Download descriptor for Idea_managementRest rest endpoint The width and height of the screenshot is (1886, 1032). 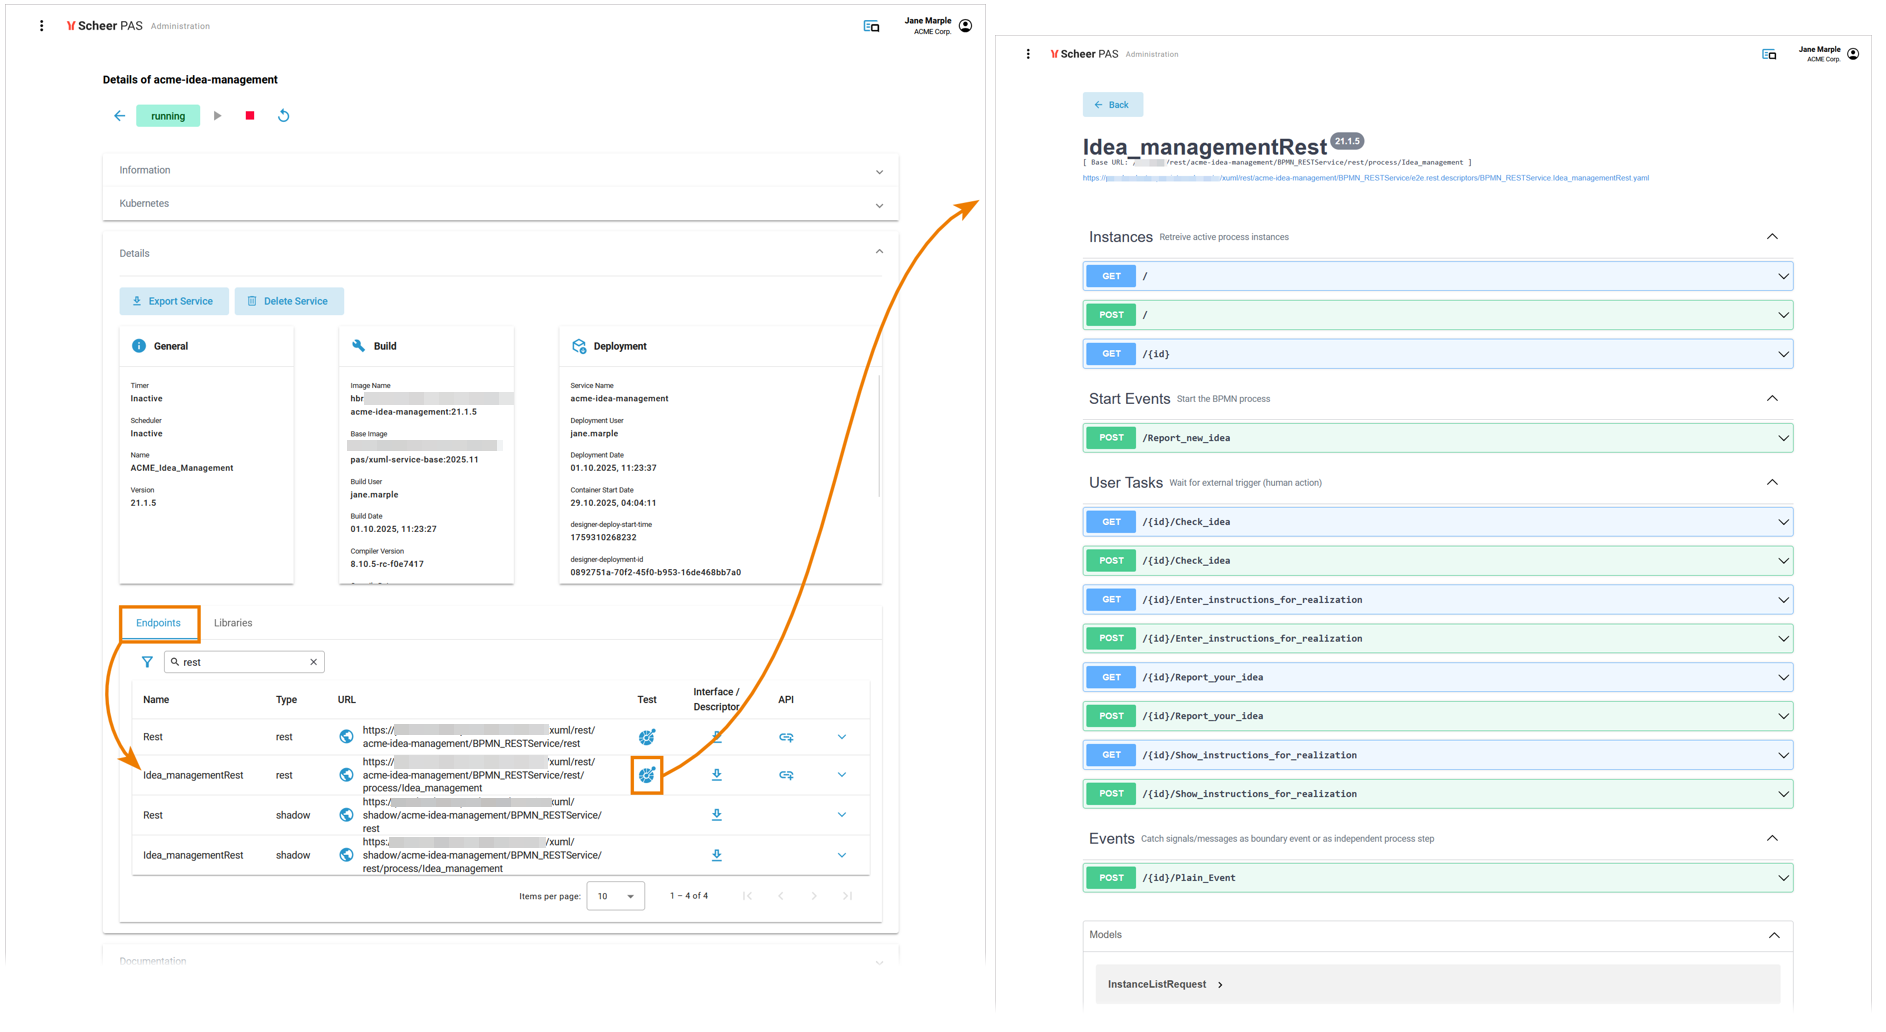tap(717, 775)
